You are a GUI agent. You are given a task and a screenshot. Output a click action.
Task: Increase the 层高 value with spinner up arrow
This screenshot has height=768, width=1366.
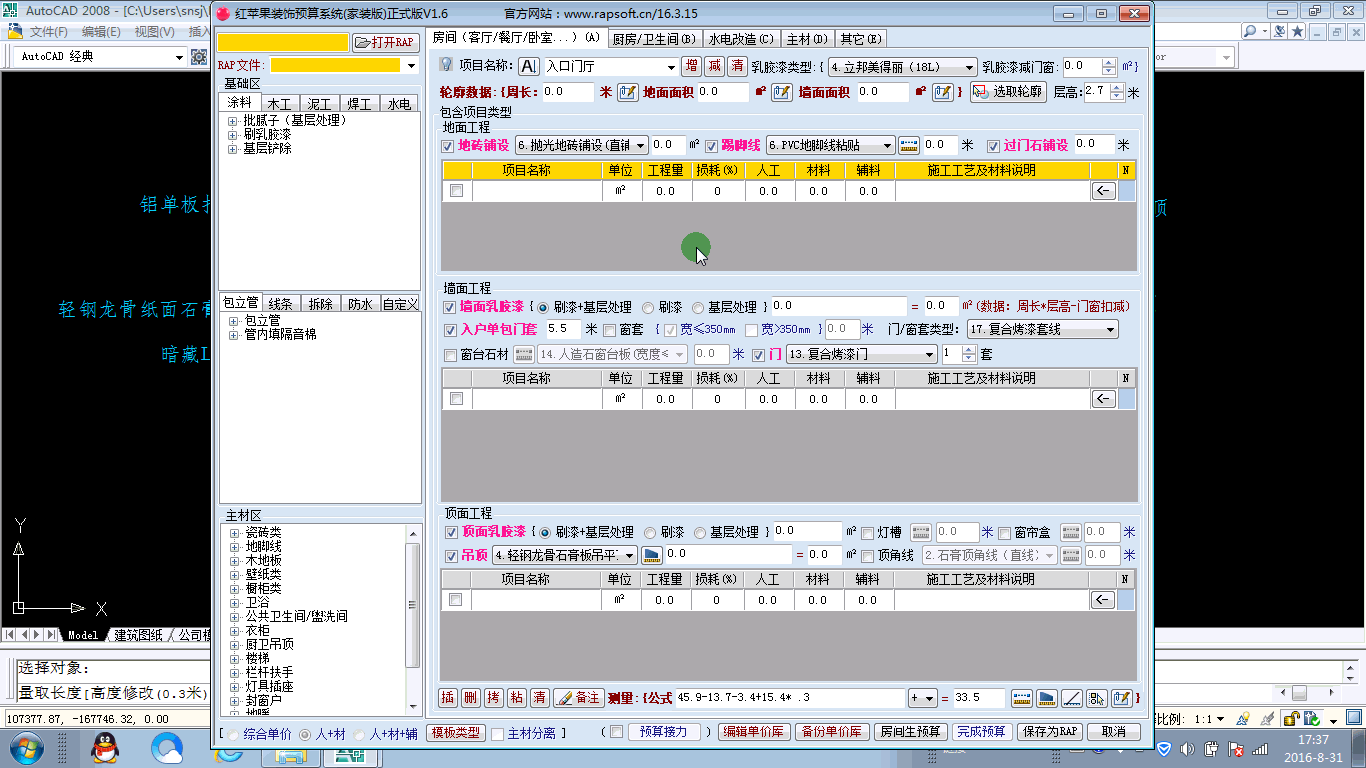coord(1116,88)
